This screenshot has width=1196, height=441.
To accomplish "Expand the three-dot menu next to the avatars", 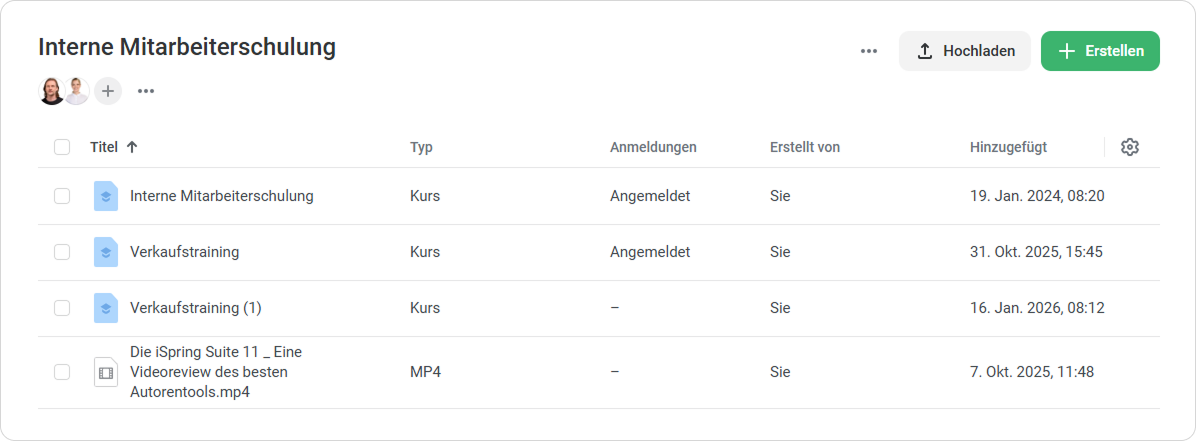I will (146, 91).
